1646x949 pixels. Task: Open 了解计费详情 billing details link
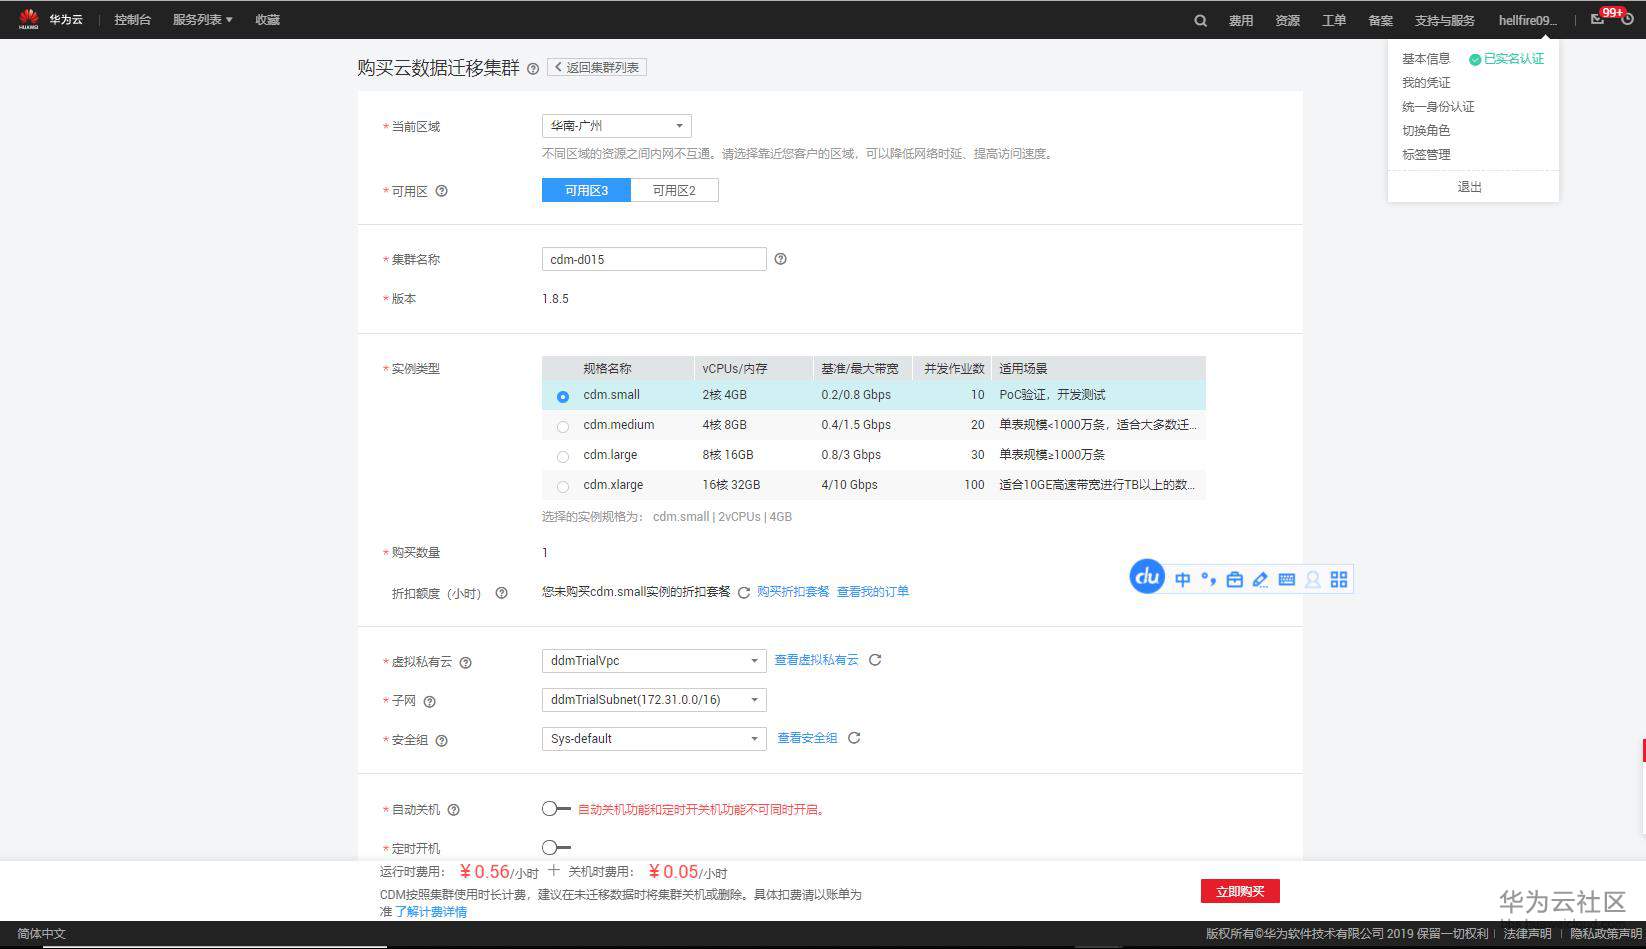pyautogui.click(x=431, y=912)
